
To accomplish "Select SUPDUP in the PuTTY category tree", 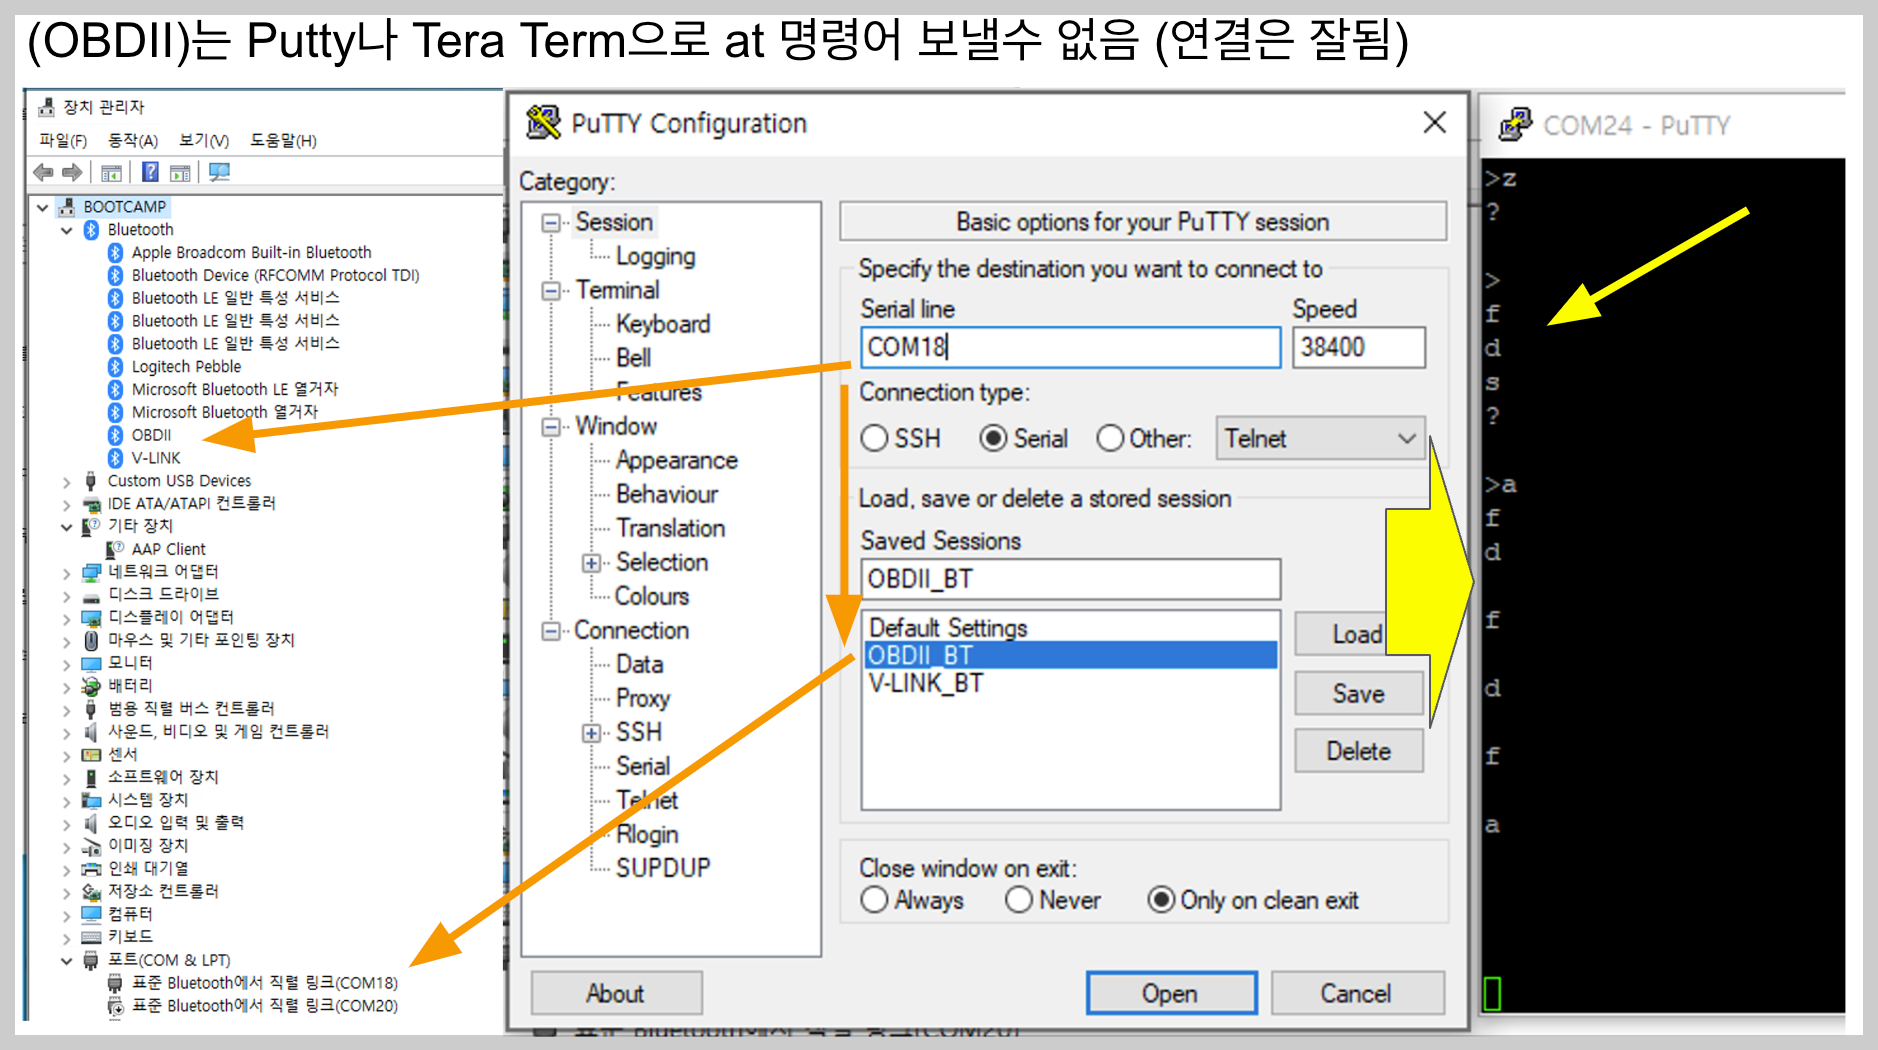I will point(663,868).
